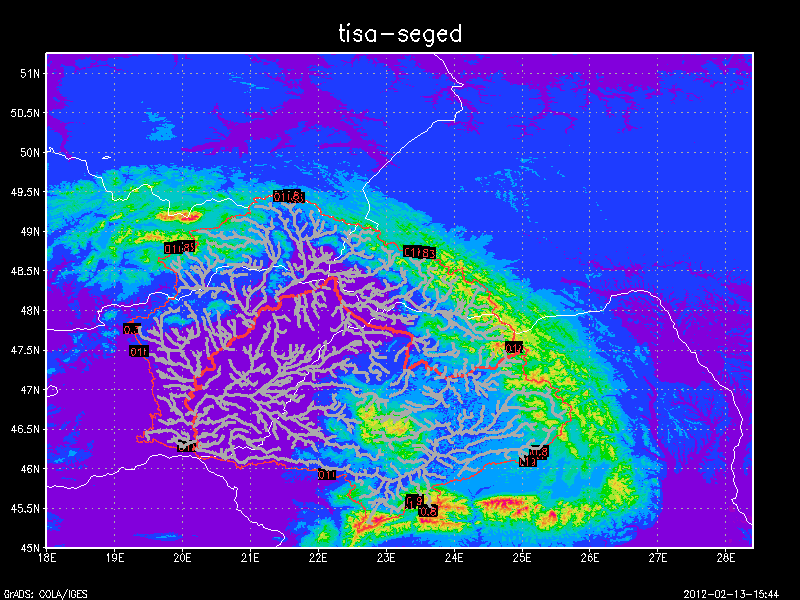Select the 19E longitude axis label
The image size is (800, 600).
[x=114, y=558]
